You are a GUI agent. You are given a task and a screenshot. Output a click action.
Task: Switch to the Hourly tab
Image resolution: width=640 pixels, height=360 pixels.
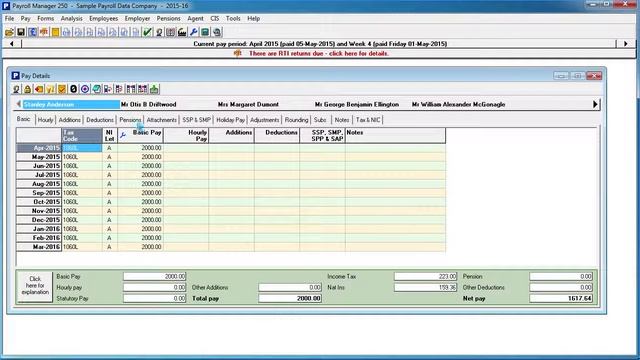tap(45, 120)
